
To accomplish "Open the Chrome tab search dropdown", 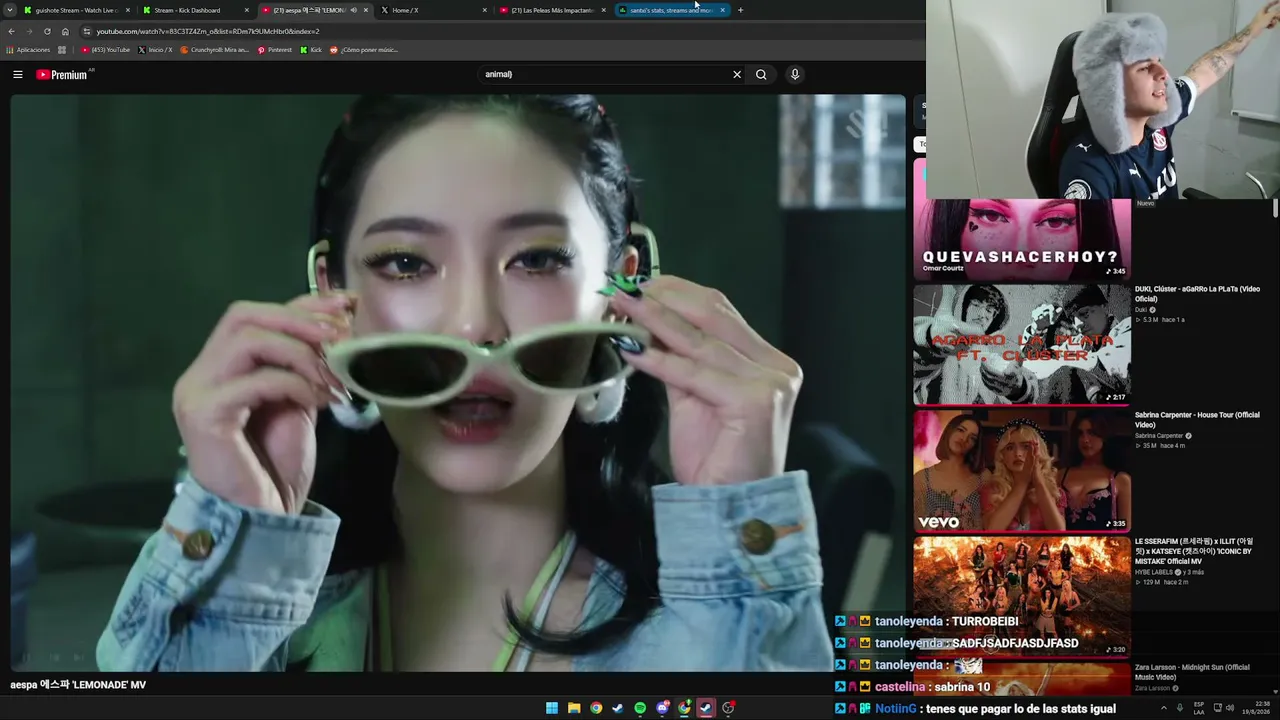I will coord(10,10).
